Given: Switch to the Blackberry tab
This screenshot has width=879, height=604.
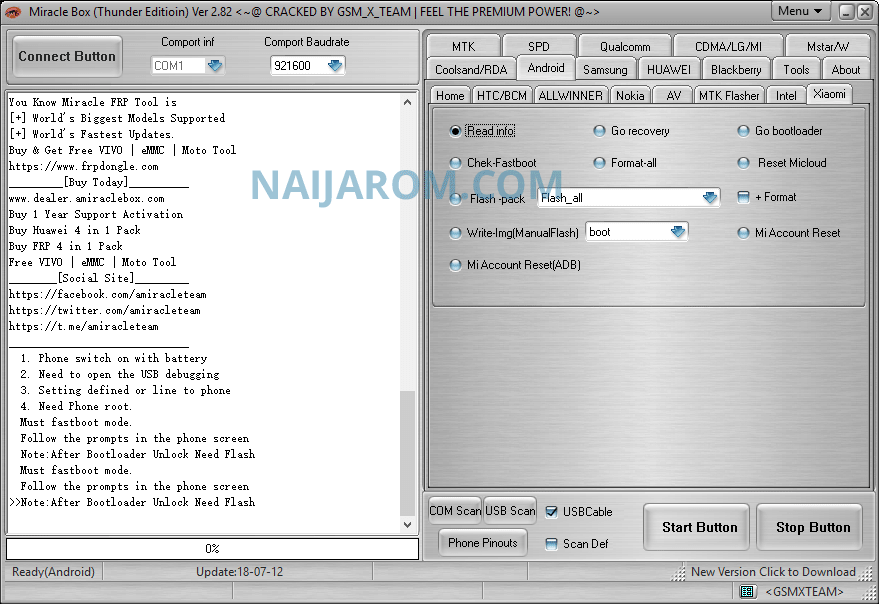Looking at the screenshot, I should point(736,70).
